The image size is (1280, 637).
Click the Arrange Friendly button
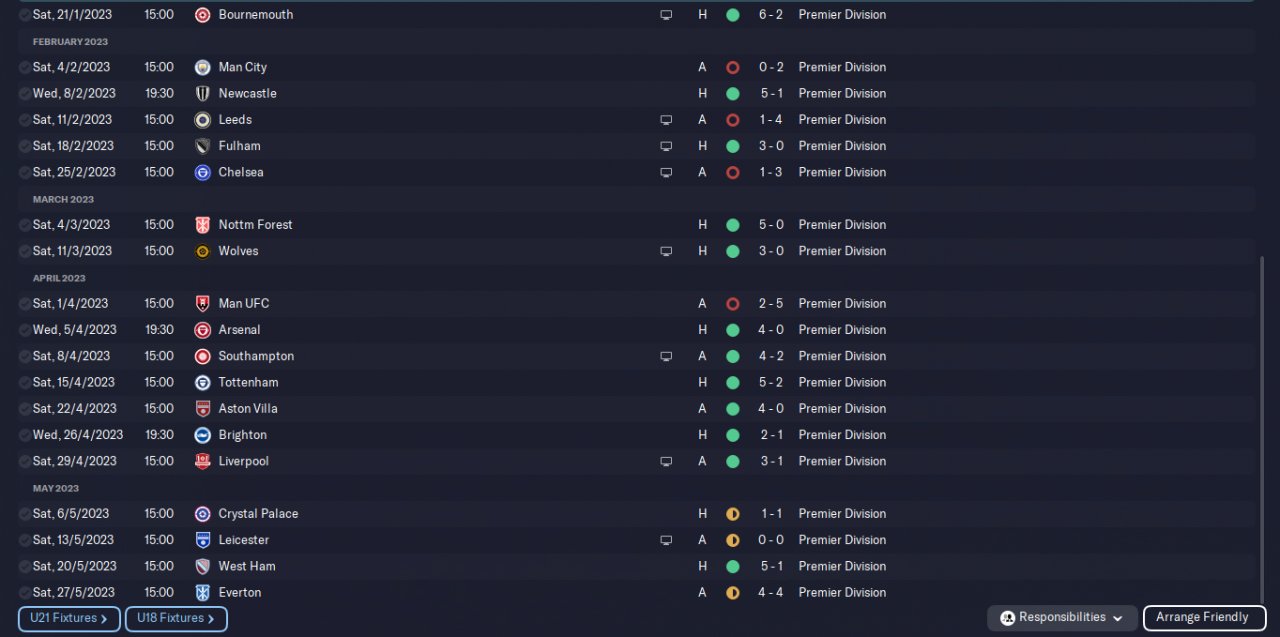coord(1204,618)
